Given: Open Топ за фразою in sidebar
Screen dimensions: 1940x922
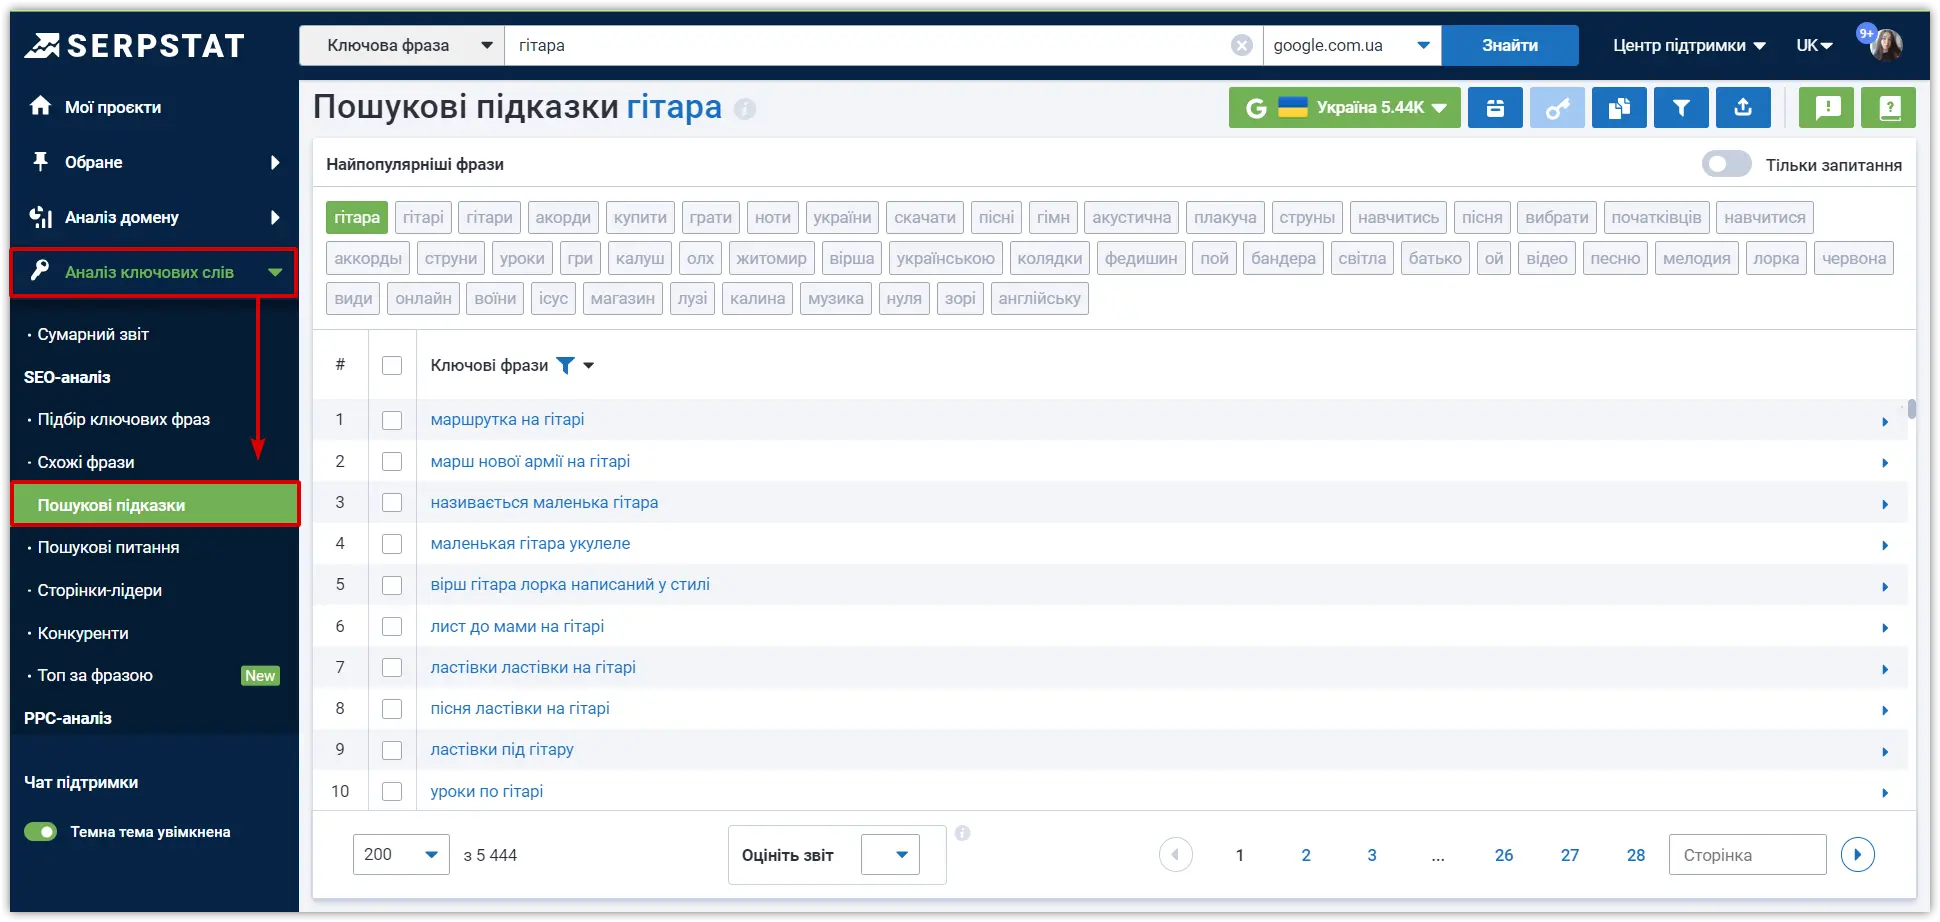Looking at the screenshot, I should (95, 675).
